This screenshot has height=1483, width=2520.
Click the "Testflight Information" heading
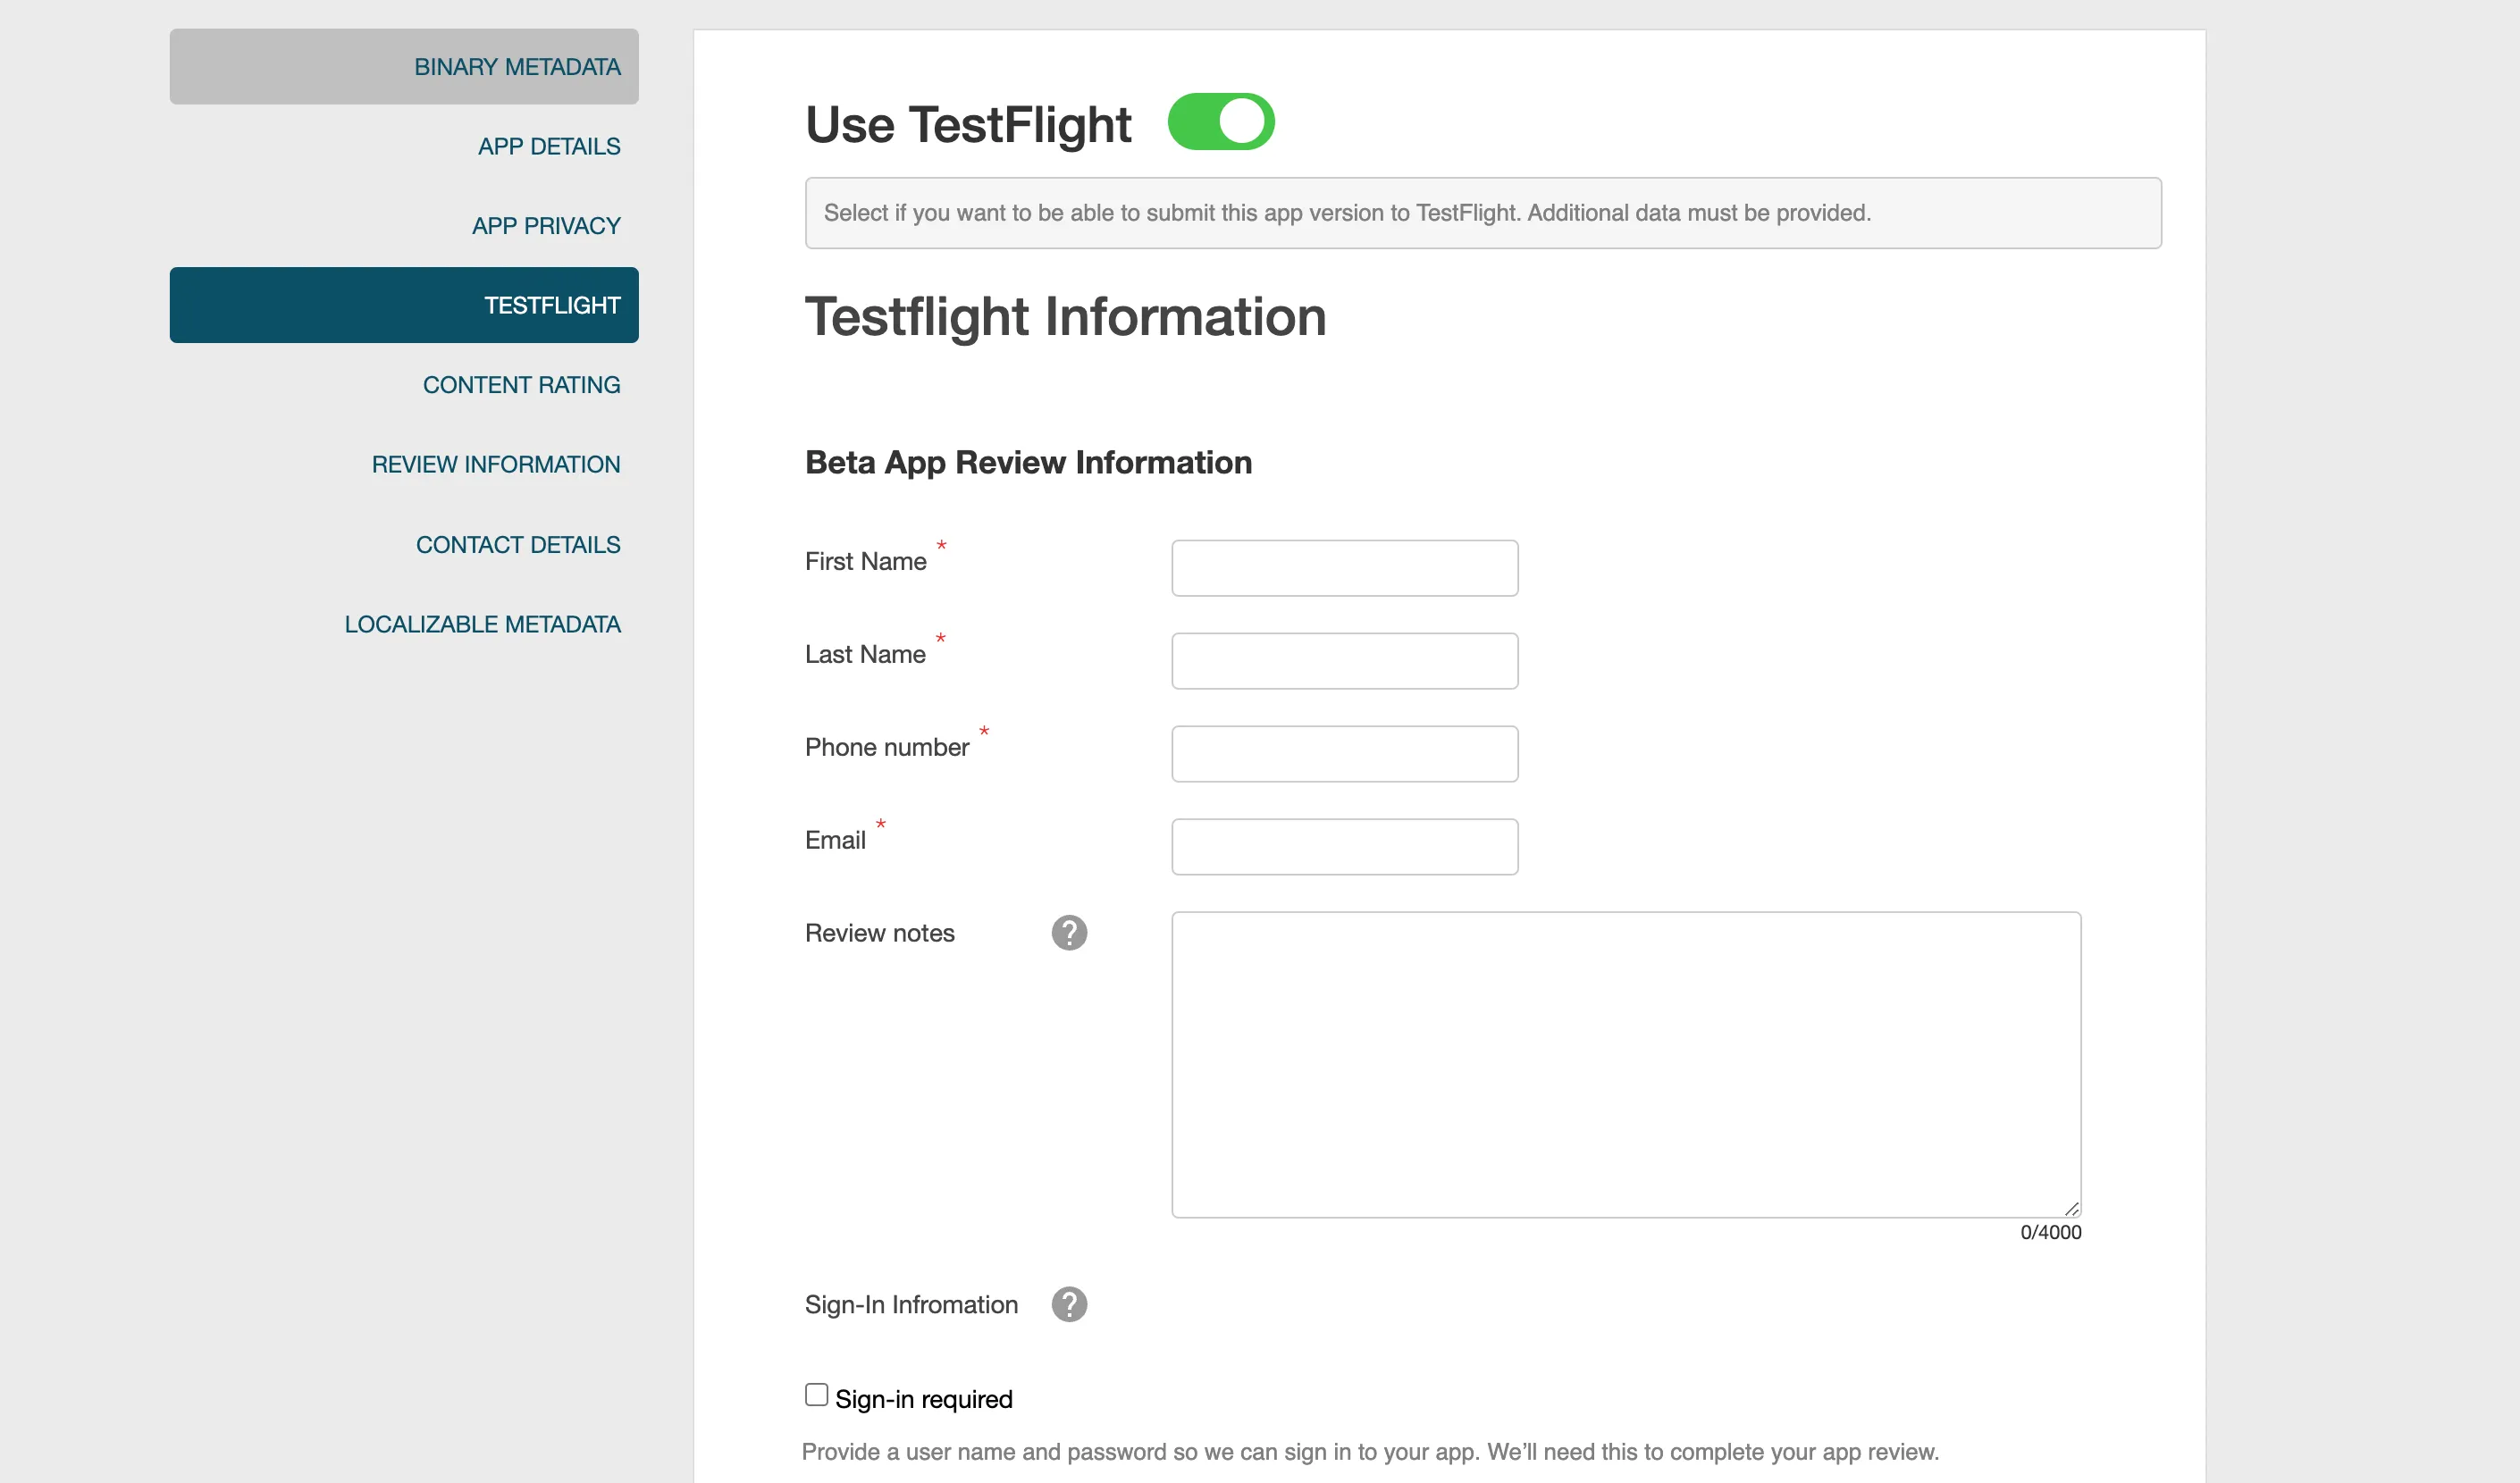[1066, 317]
